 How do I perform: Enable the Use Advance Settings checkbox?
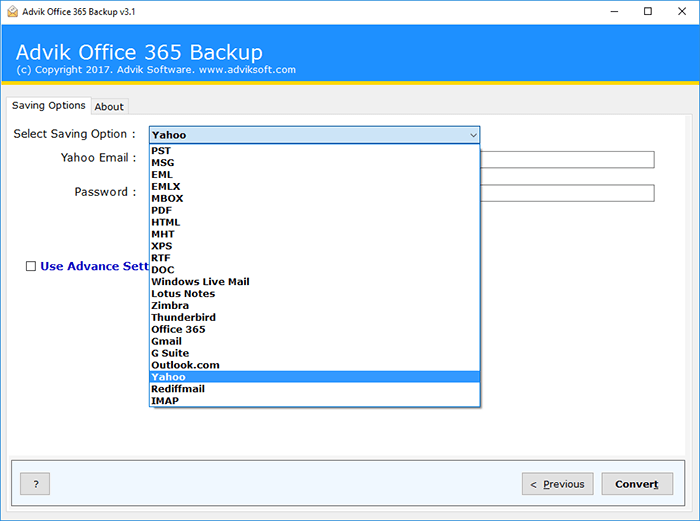pos(31,267)
